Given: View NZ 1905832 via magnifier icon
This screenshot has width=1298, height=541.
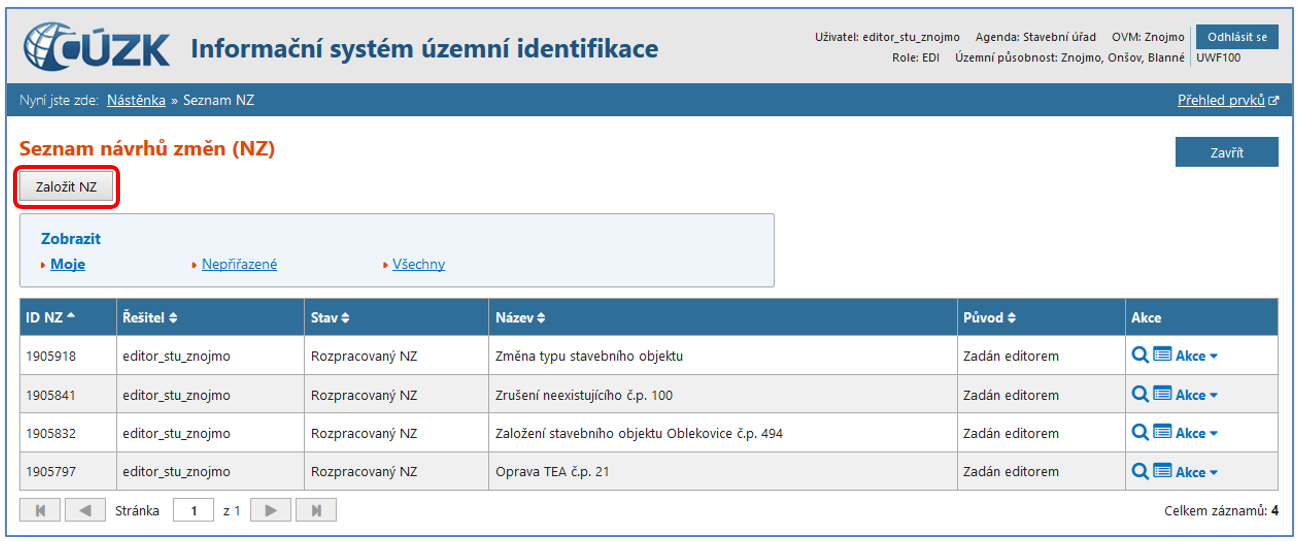Looking at the screenshot, I should click(x=1139, y=432).
